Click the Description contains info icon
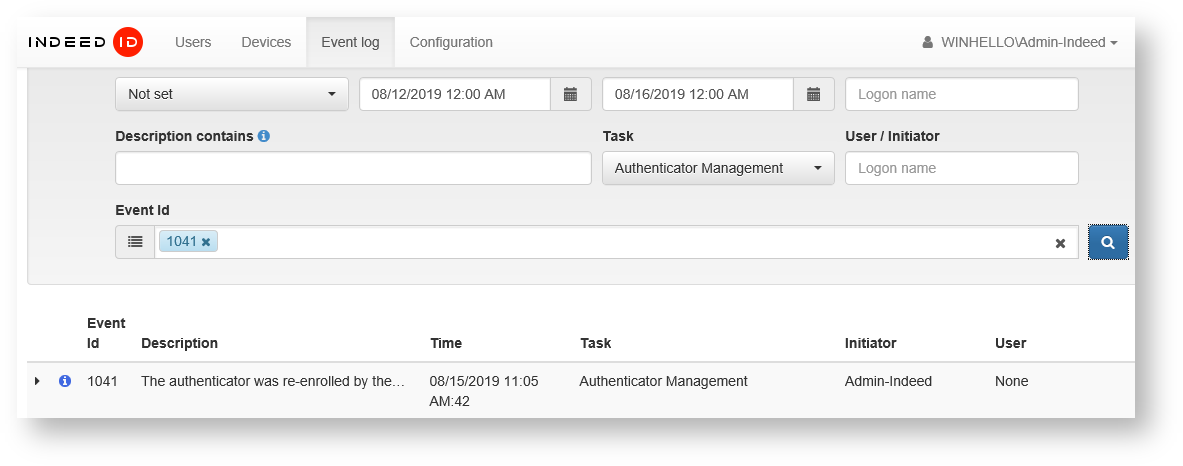Screen dimensions: 1183x466 (264, 136)
